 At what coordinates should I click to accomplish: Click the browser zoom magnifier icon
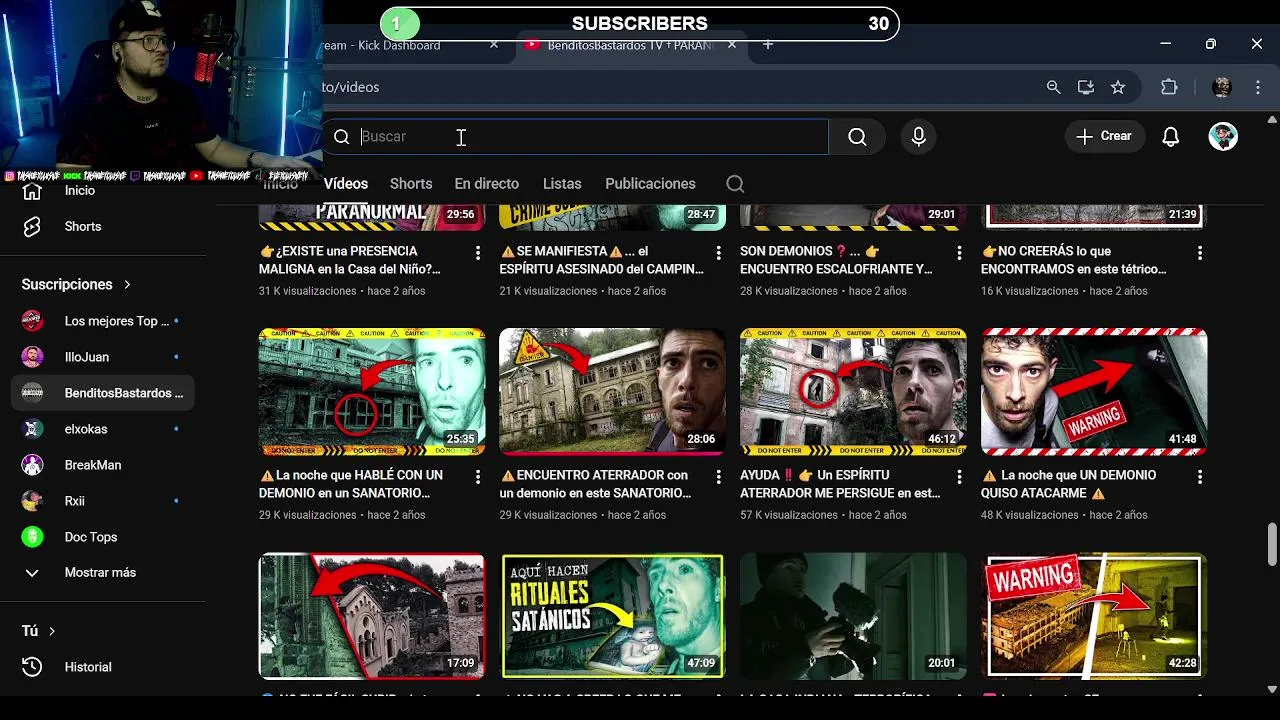(x=1053, y=88)
